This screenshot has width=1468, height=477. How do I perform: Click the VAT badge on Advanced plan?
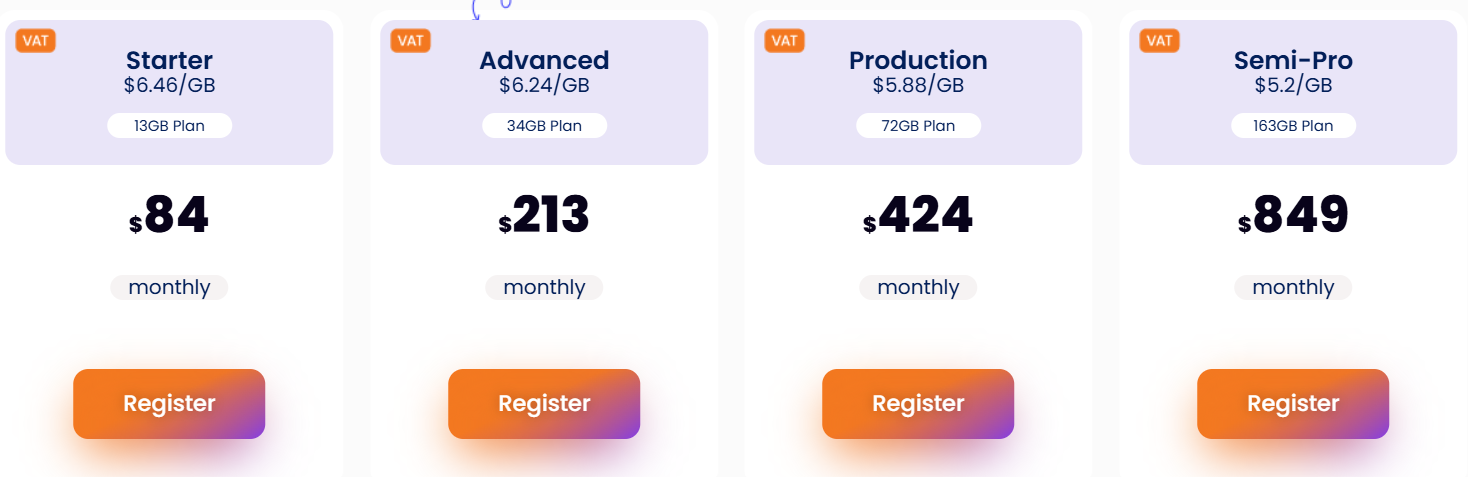(x=410, y=40)
